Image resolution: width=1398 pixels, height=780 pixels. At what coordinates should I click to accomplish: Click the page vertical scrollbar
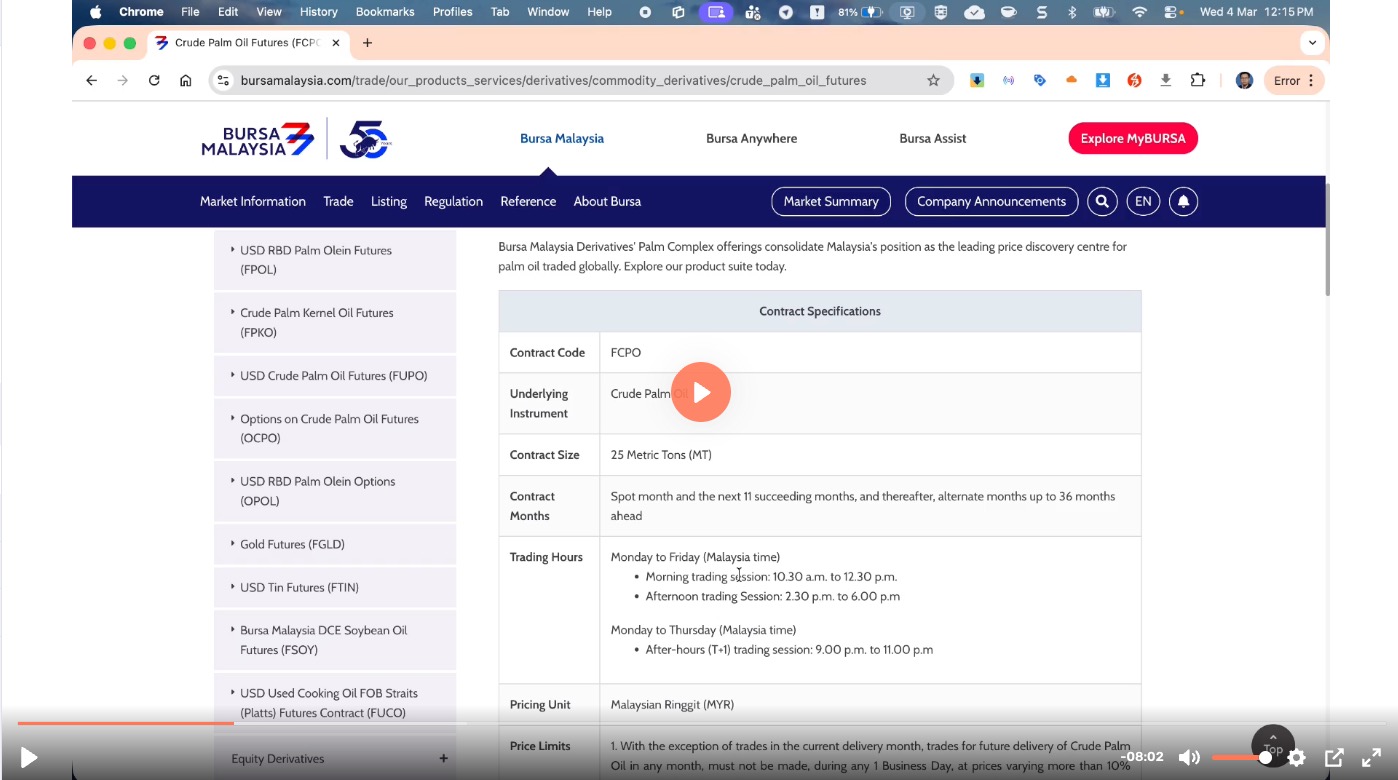coord(1327,240)
